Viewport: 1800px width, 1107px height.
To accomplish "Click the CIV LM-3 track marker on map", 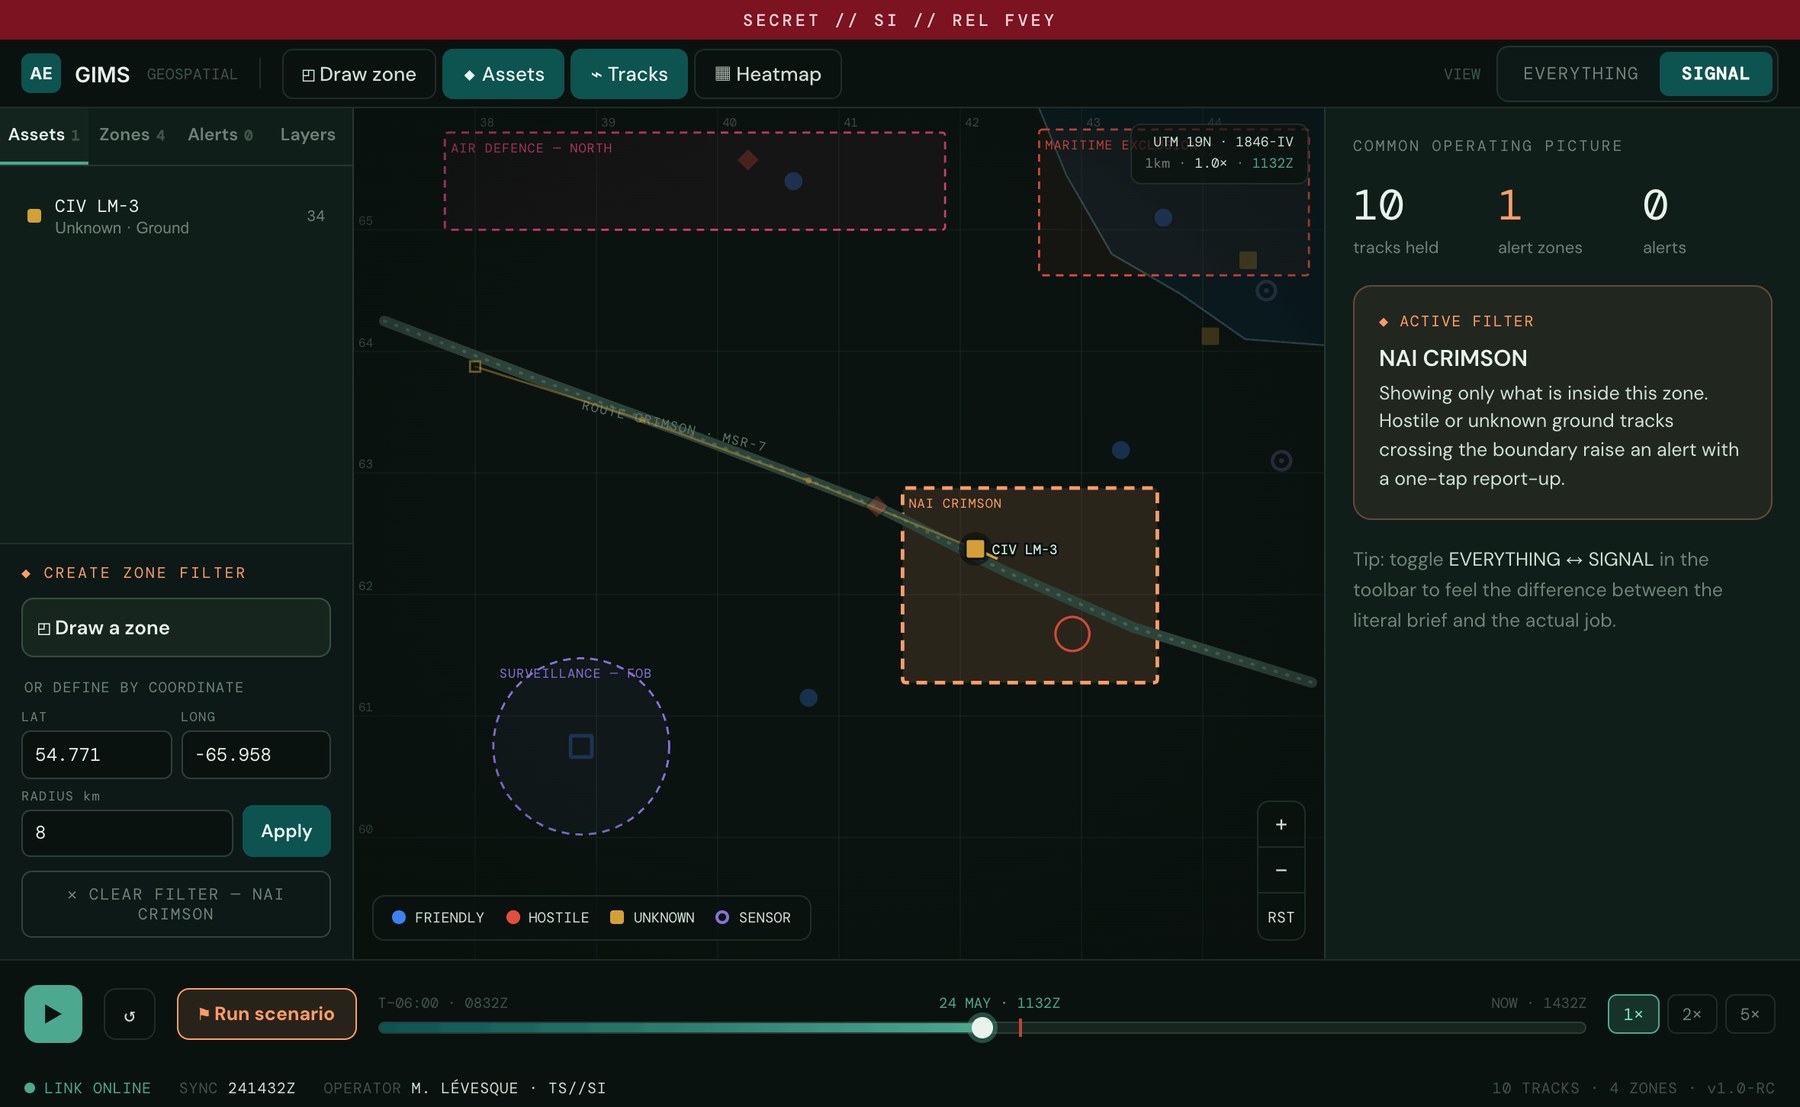I will tap(975, 549).
